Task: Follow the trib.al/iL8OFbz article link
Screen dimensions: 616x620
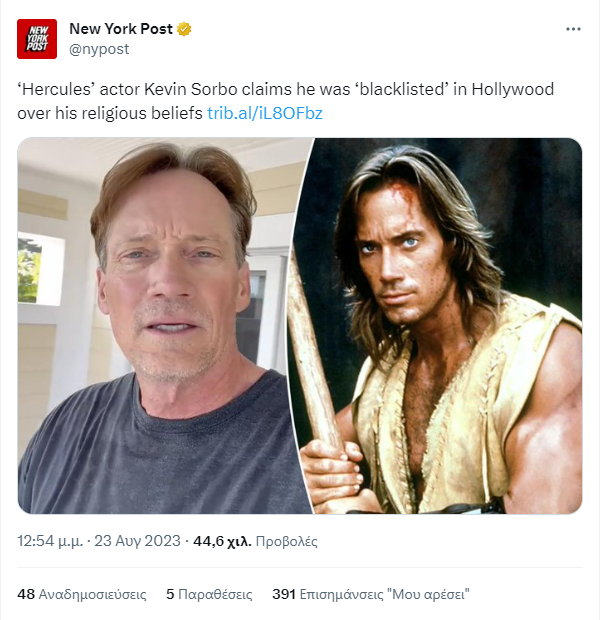Action: (x=265, y=113)
